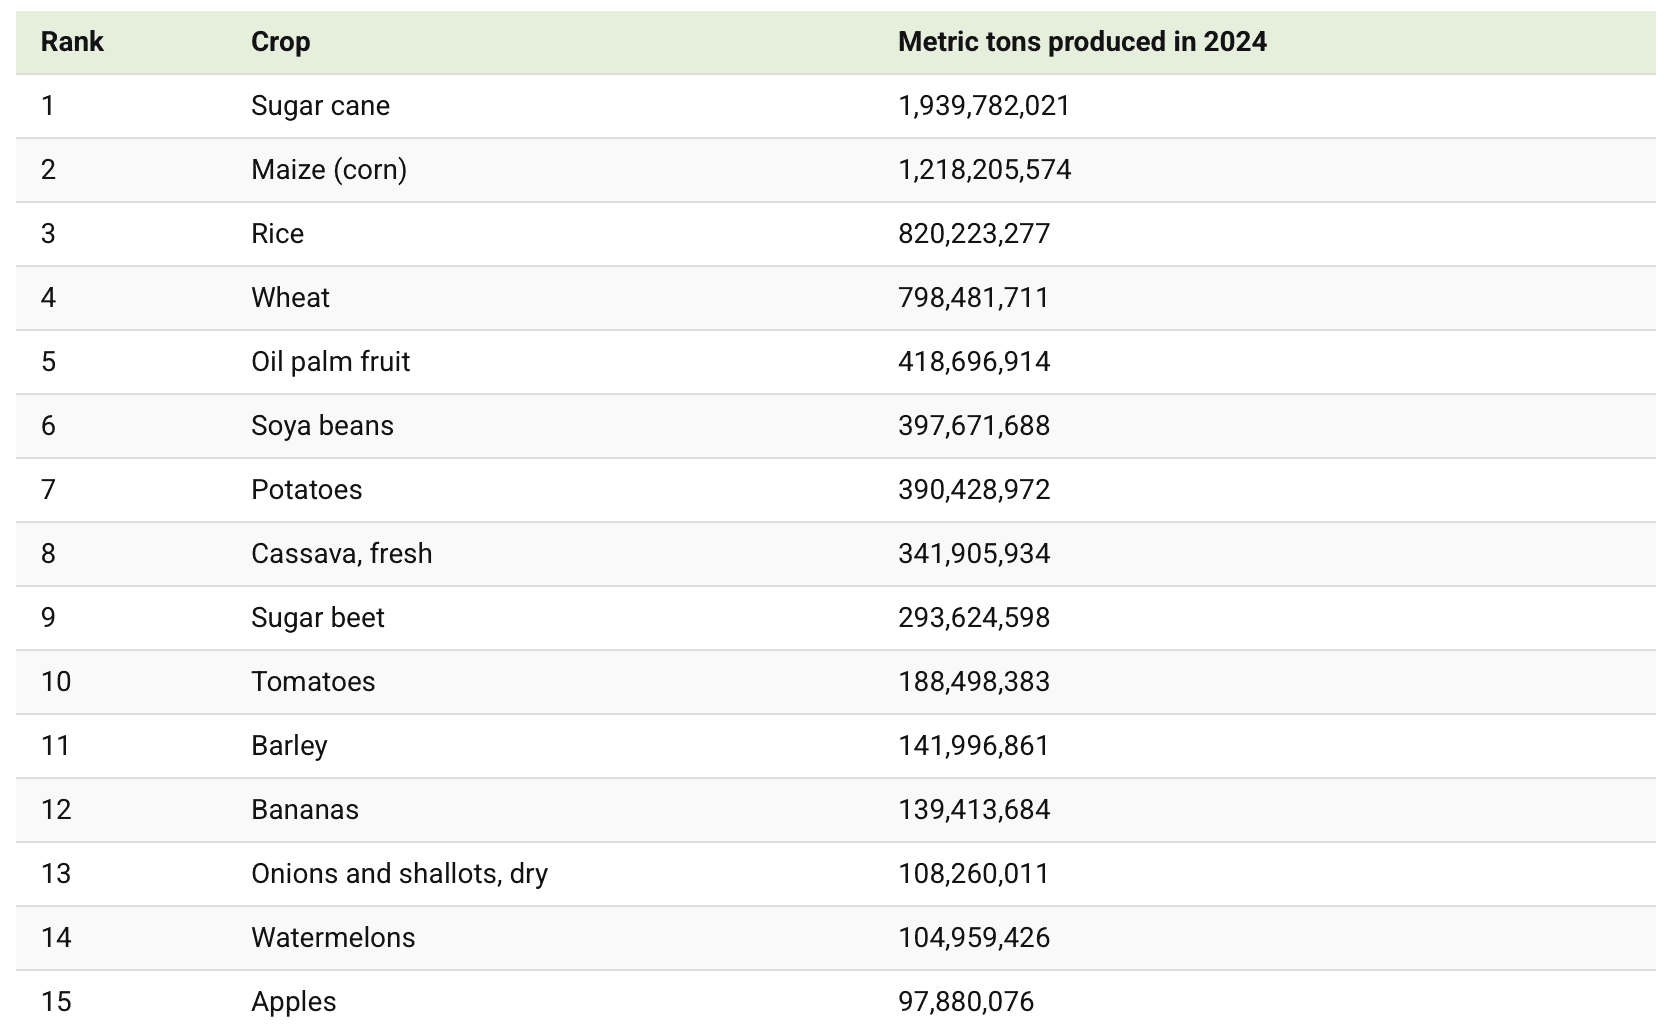Click the Metric tons produced in 2024 header
Image resolution: width=1674 pixels, height=1028 pixels.
tap(1081, 42)
